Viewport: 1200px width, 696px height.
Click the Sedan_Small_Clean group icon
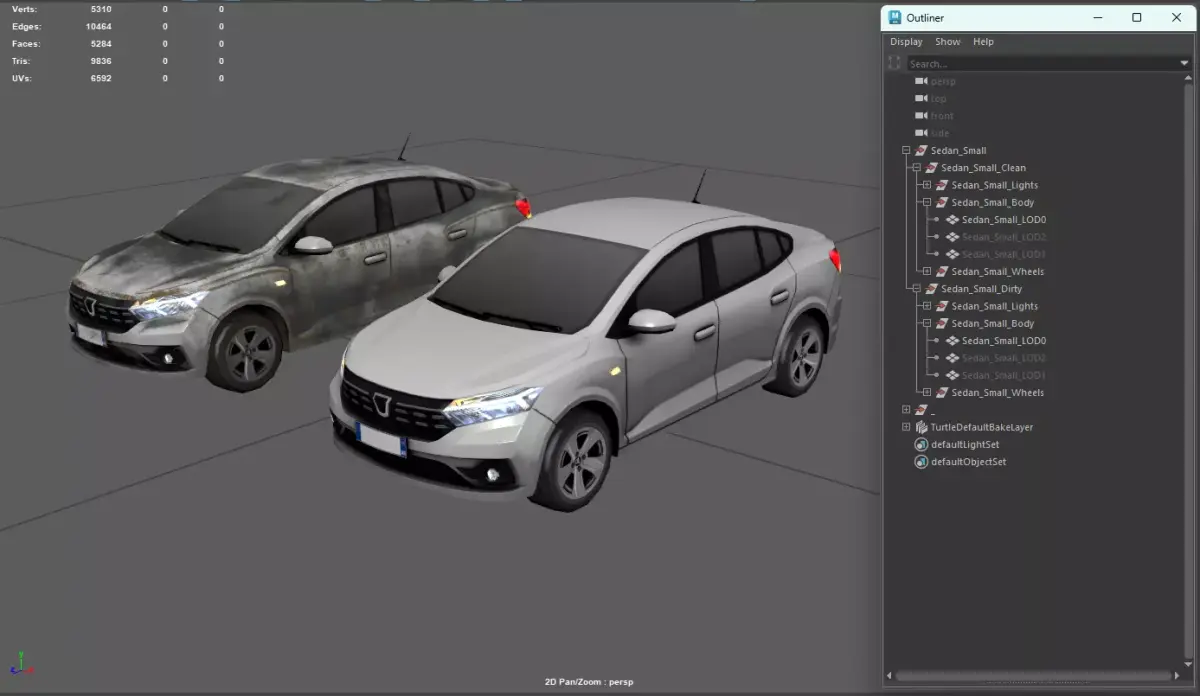pos(931,168)
